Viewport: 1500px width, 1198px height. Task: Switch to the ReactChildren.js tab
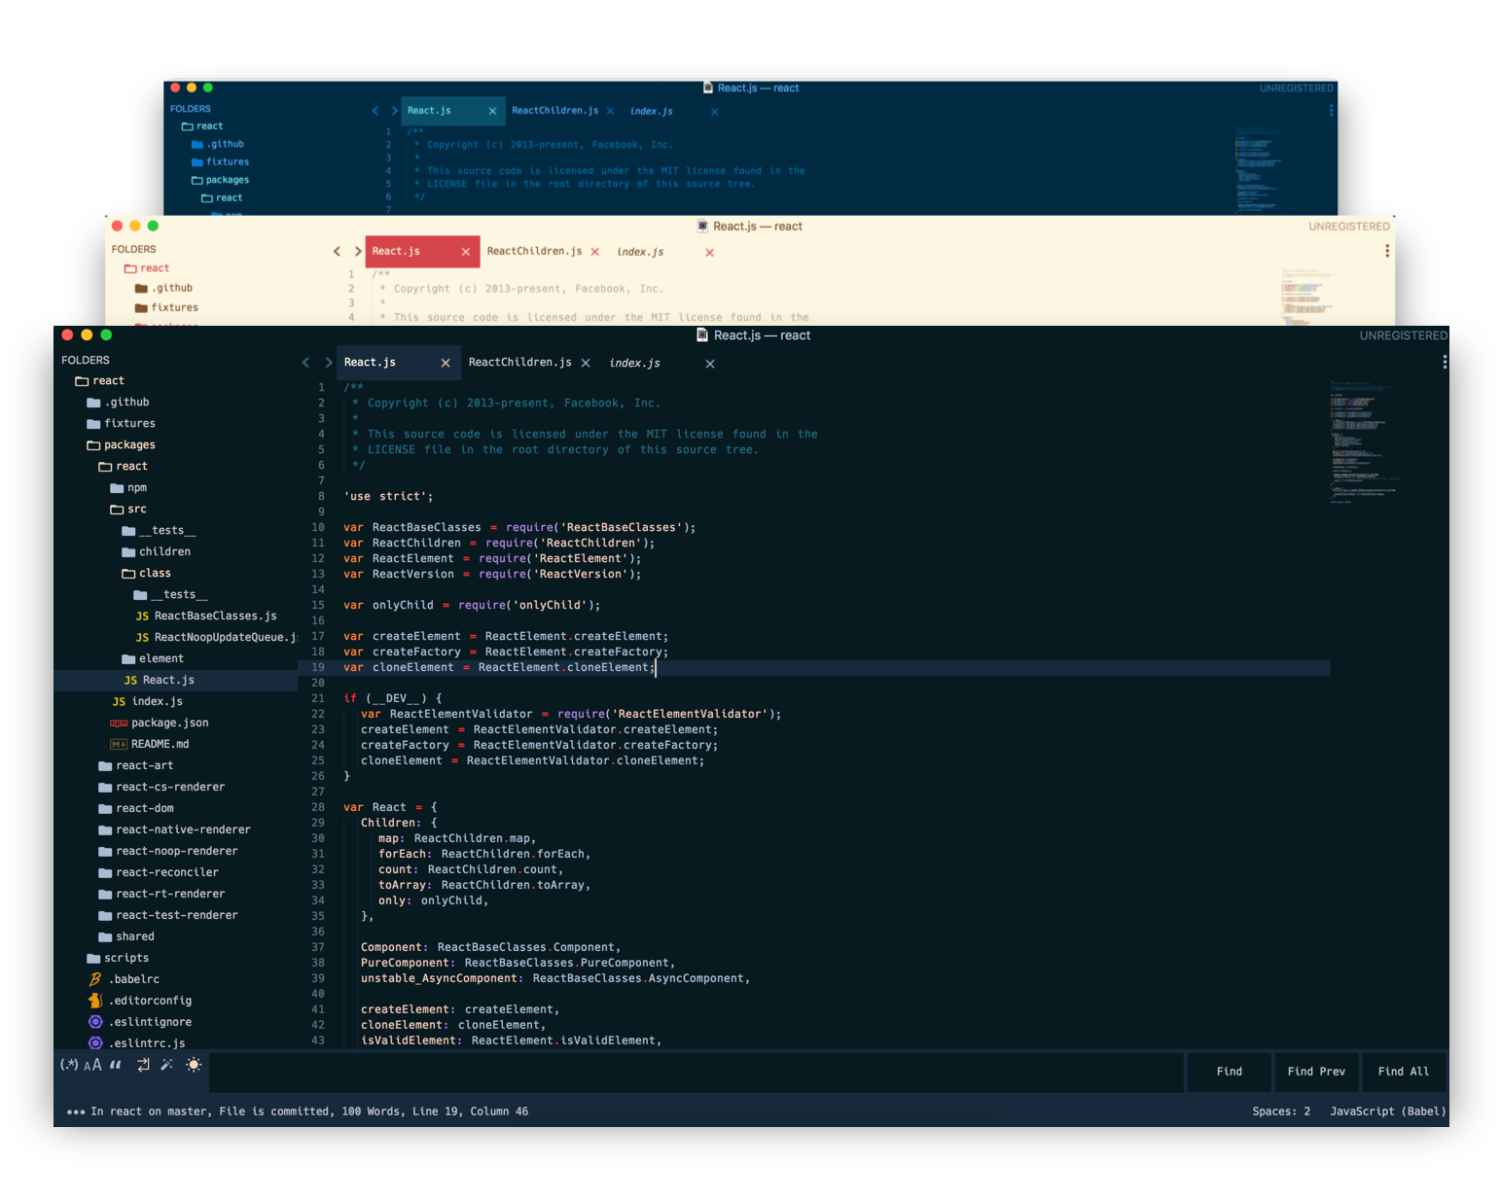pyautogui.click(x=521, y=362)
